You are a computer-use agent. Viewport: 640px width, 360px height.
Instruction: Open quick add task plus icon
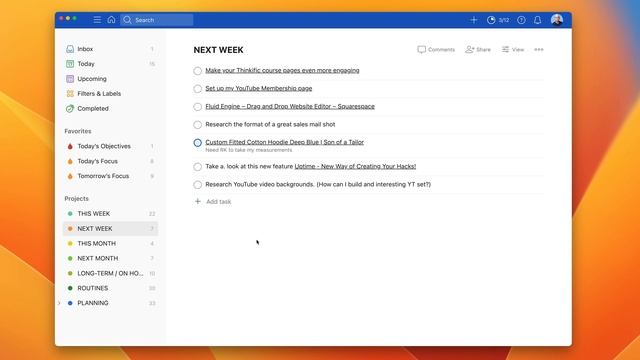coord(473,20)
